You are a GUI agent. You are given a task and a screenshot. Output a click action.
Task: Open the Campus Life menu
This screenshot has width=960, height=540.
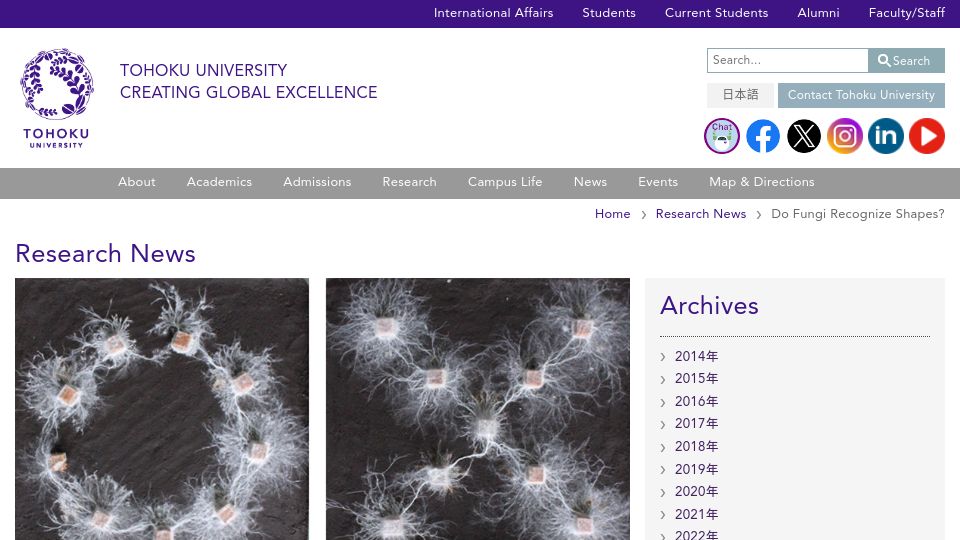point(505,182)
